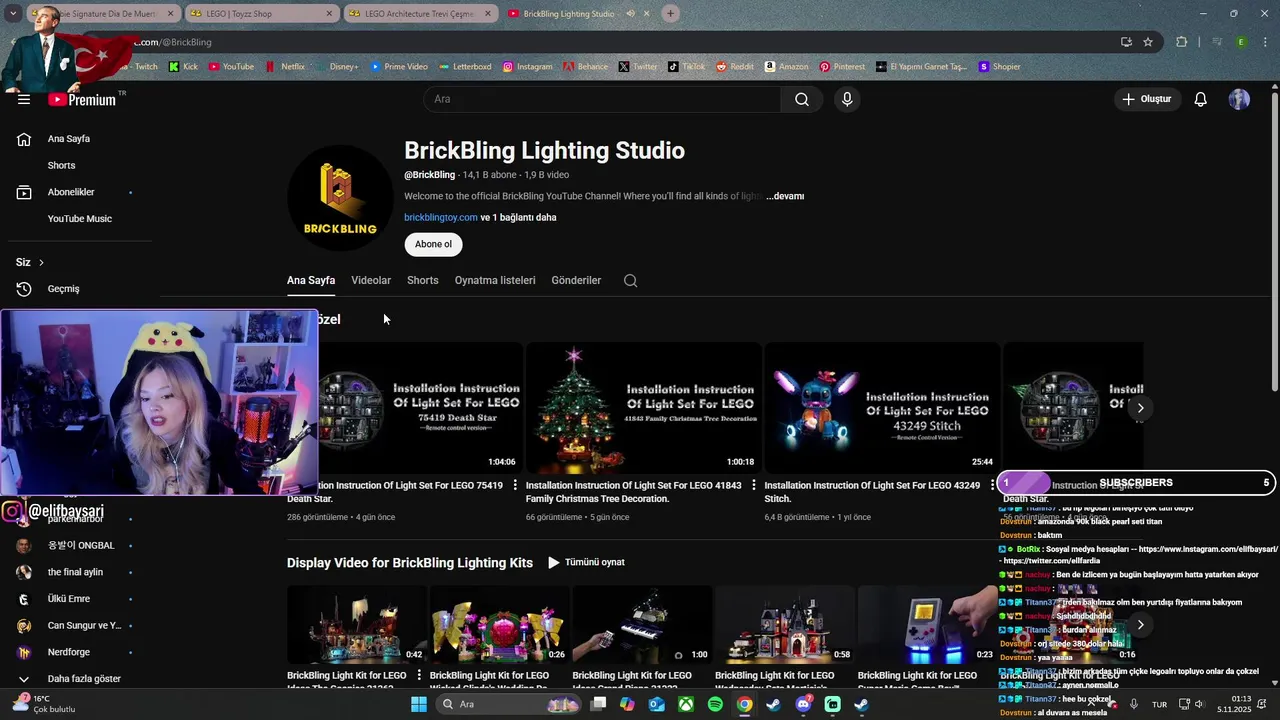Image resolution: width=1280 pixels, height=720 pixels.
Task: Open Shorts in the left sidebar
Action: tap(61, 165)
